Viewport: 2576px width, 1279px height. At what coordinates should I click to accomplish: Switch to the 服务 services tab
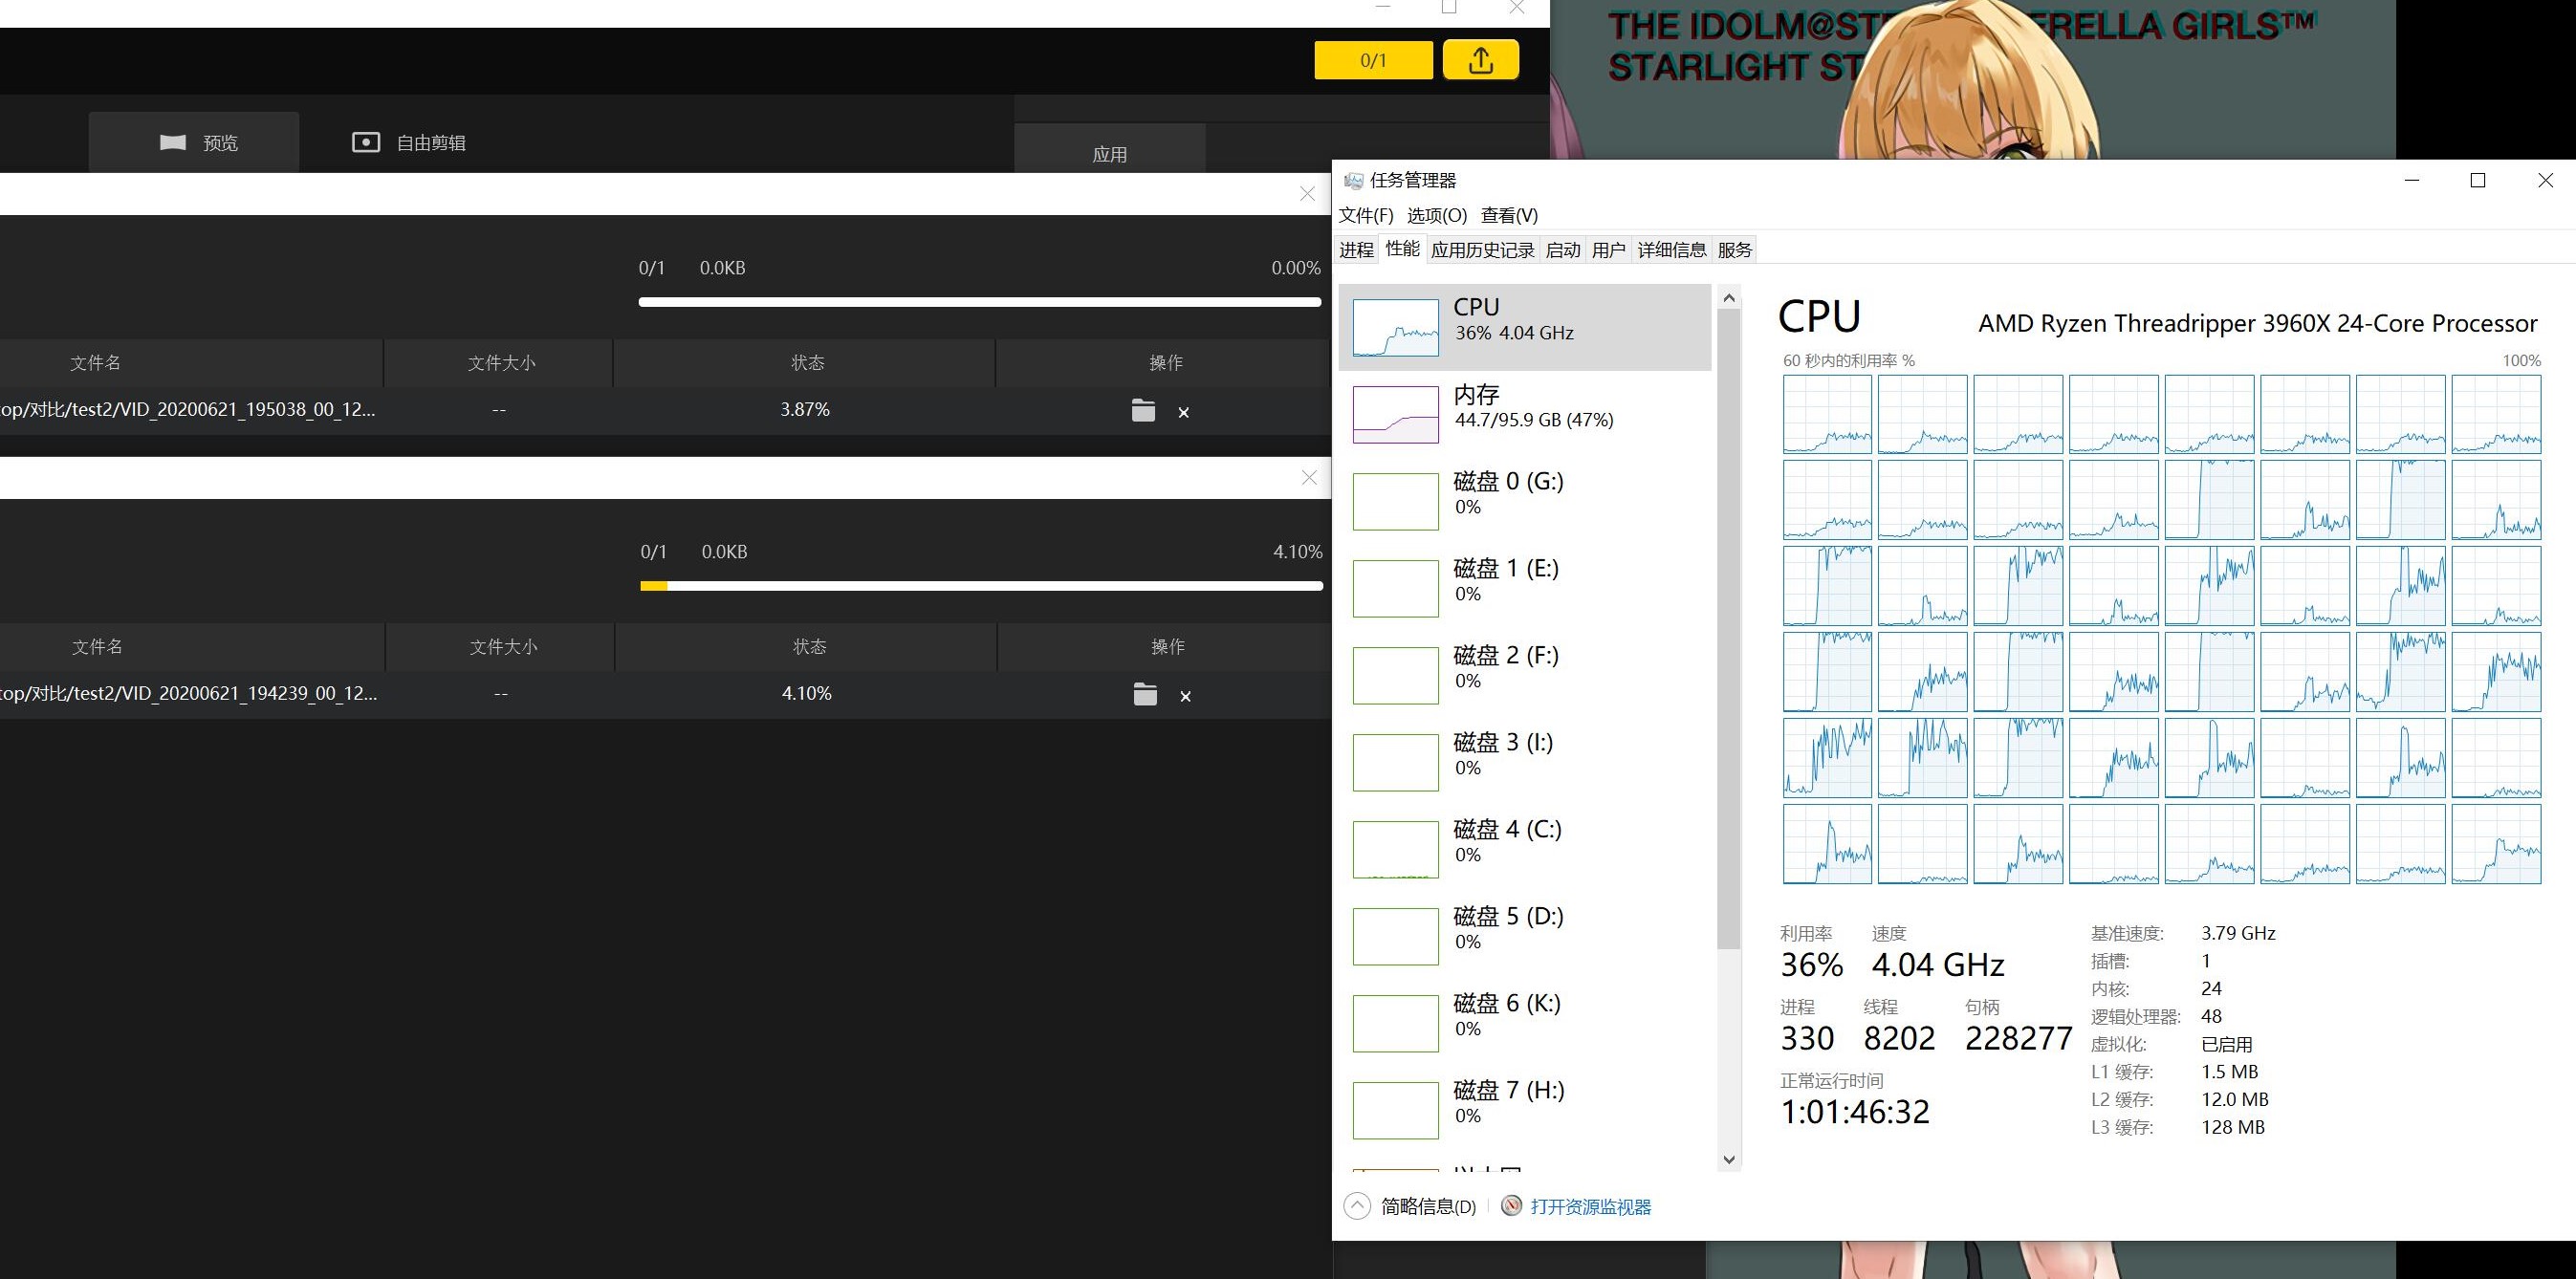pos(1735,250)
